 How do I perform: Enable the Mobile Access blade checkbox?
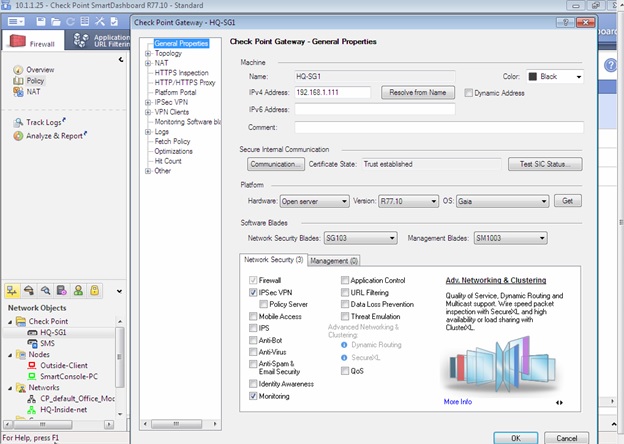tap(253, 316)
